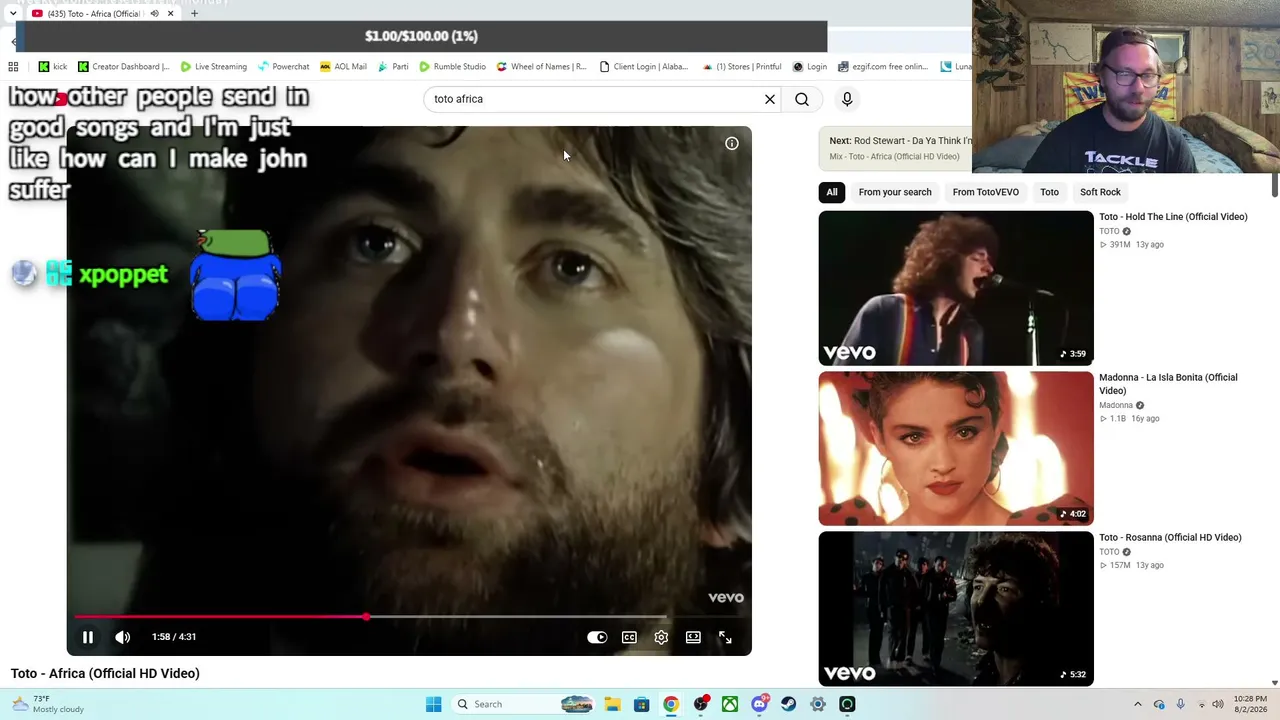Open OBS Studio from the taskbar
The width and height of the screenshot is (1280, 720).
(x=701, y=704)
